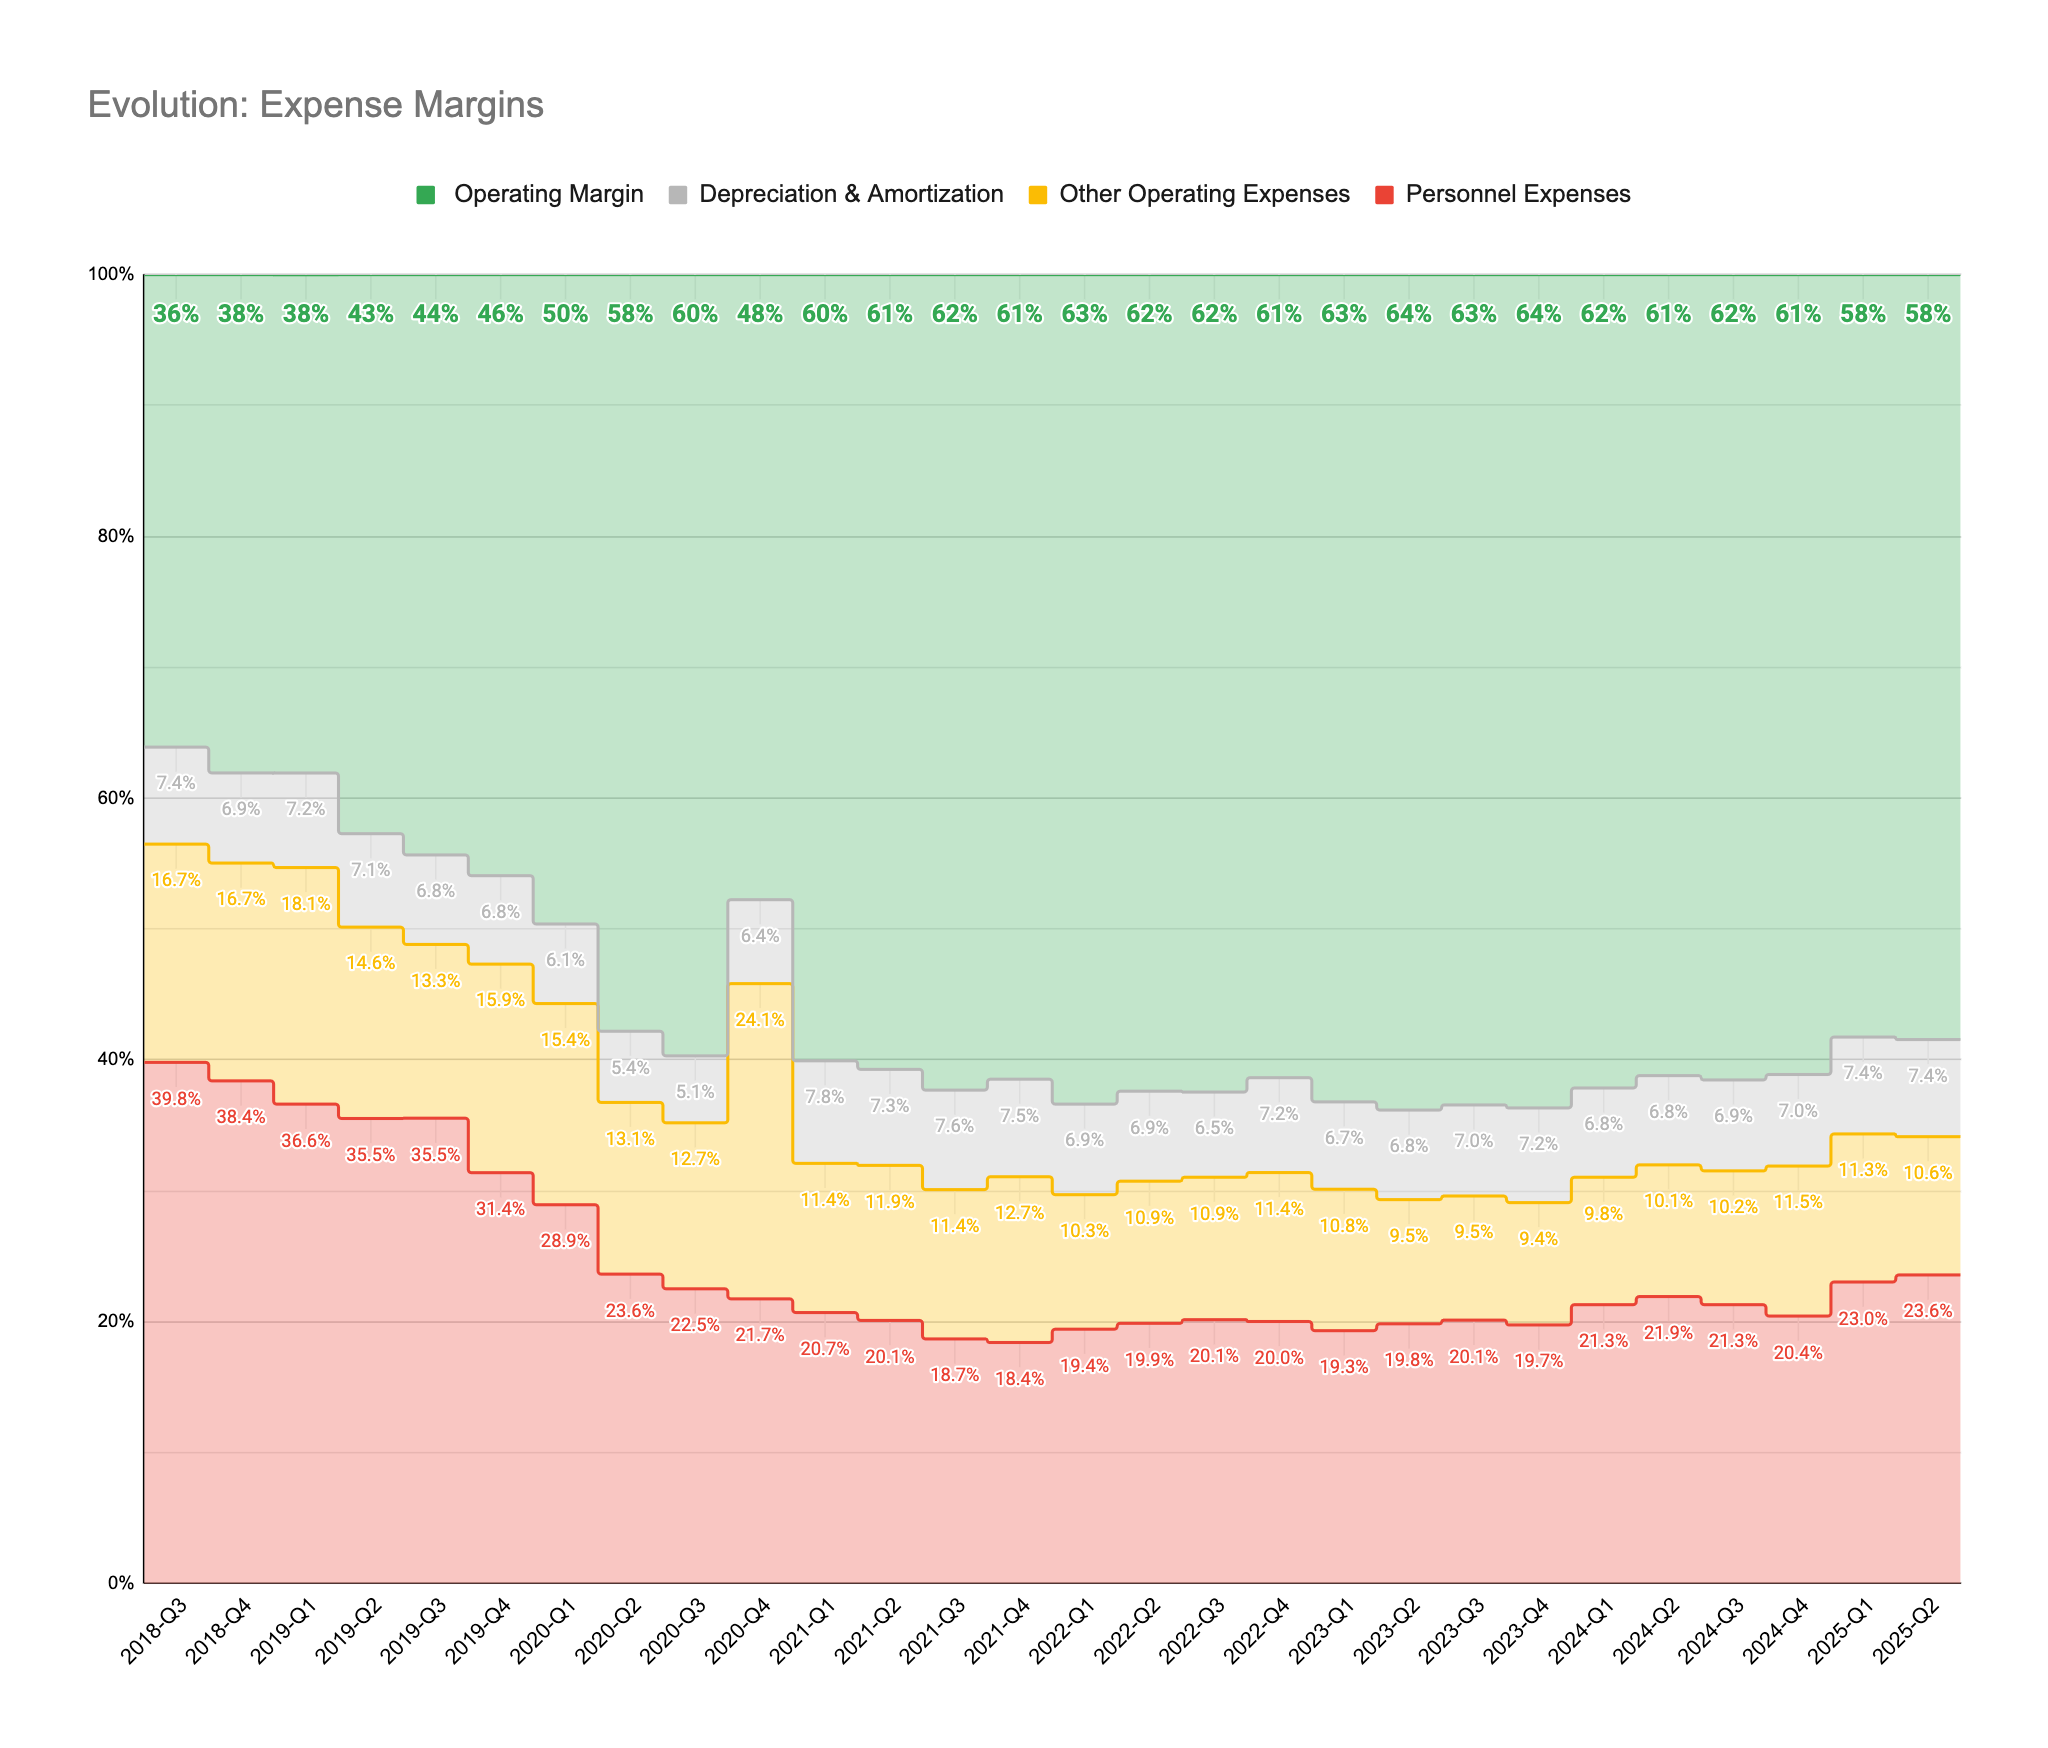
Task: Click the gray Depreciation & Amortization legend swatch
Action: [678, 195]
